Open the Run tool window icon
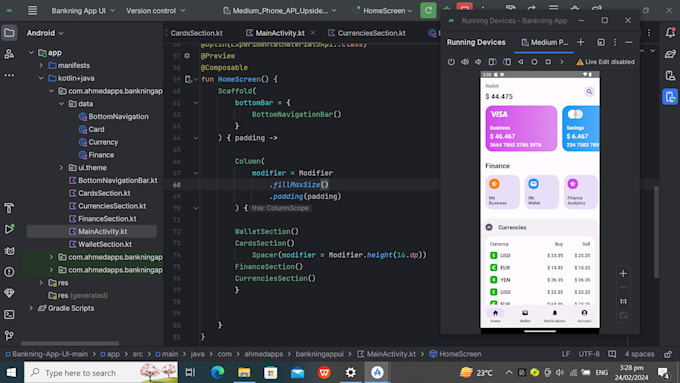680x383 pixels. pos(9,229)
